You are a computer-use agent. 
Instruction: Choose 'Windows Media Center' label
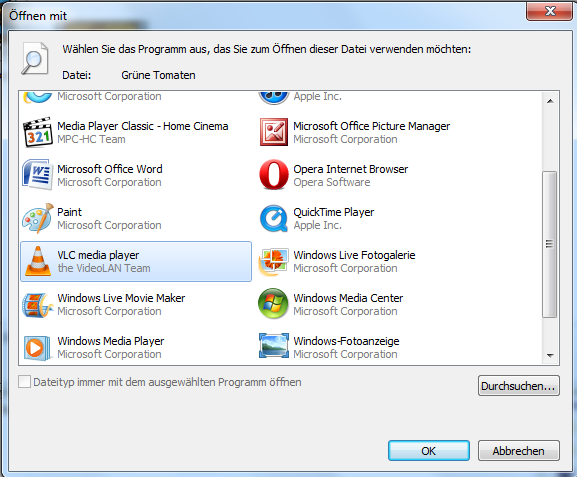click(x=348, y=298)
